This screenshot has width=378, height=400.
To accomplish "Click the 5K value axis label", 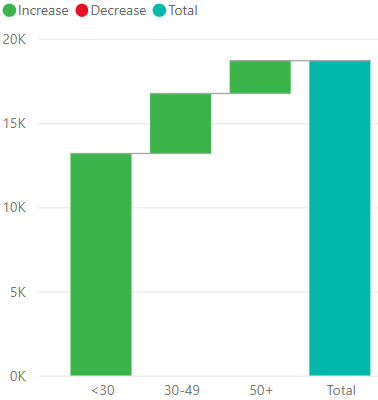I will pyautogui.click(x=18, y=292).
